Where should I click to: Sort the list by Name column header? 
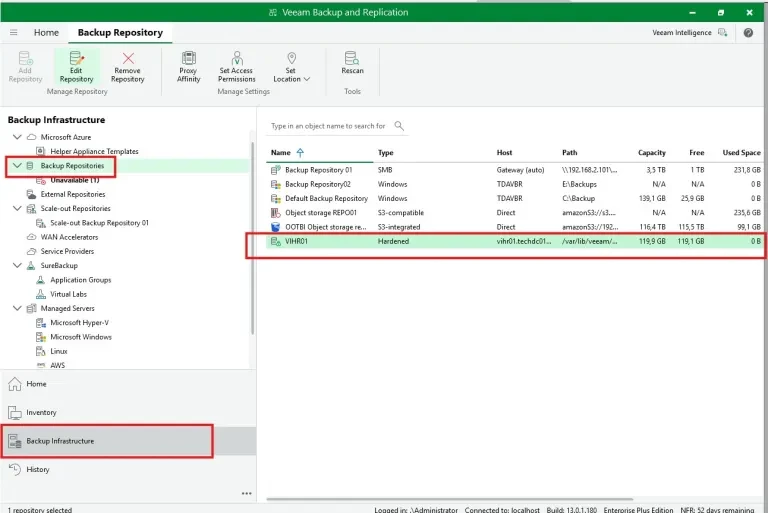click(281, 153)
